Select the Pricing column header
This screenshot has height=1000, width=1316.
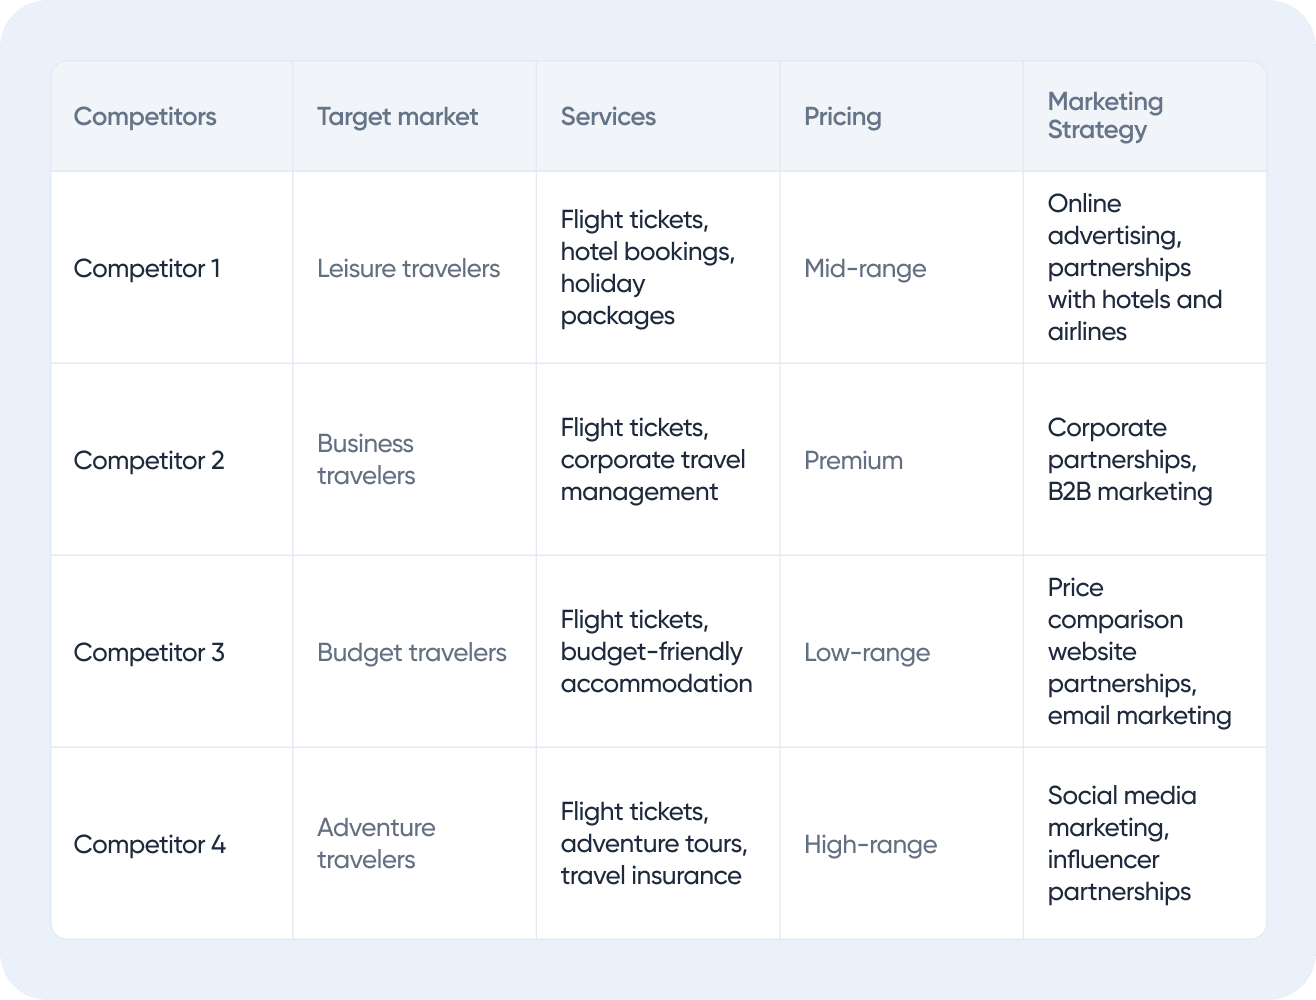842,117
